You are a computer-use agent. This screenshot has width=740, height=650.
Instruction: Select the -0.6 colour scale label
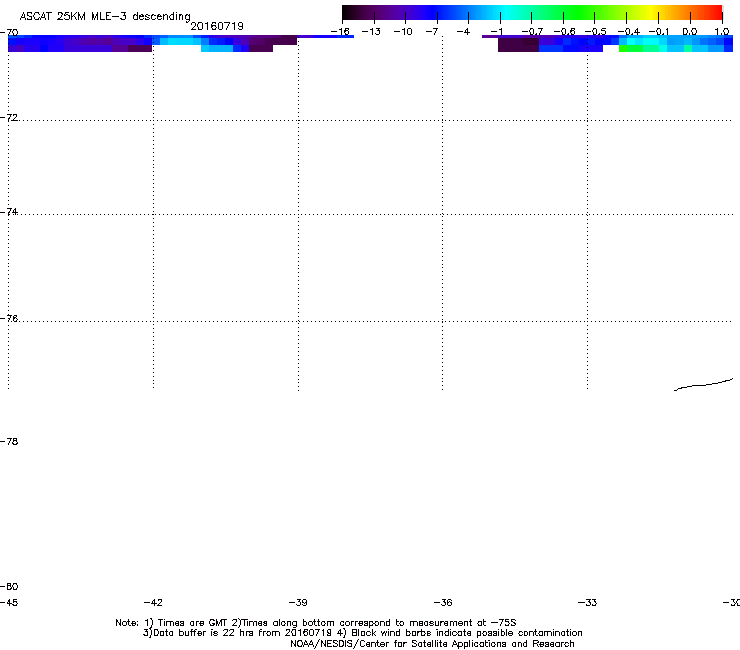(564, 32)
